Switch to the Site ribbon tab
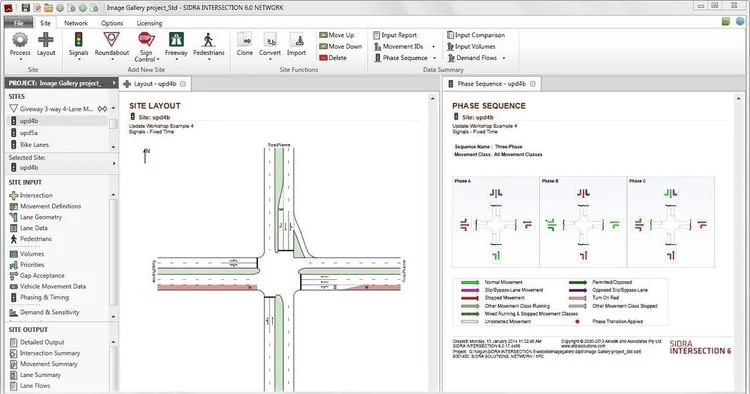750x394 pixels. pos(45,23)
